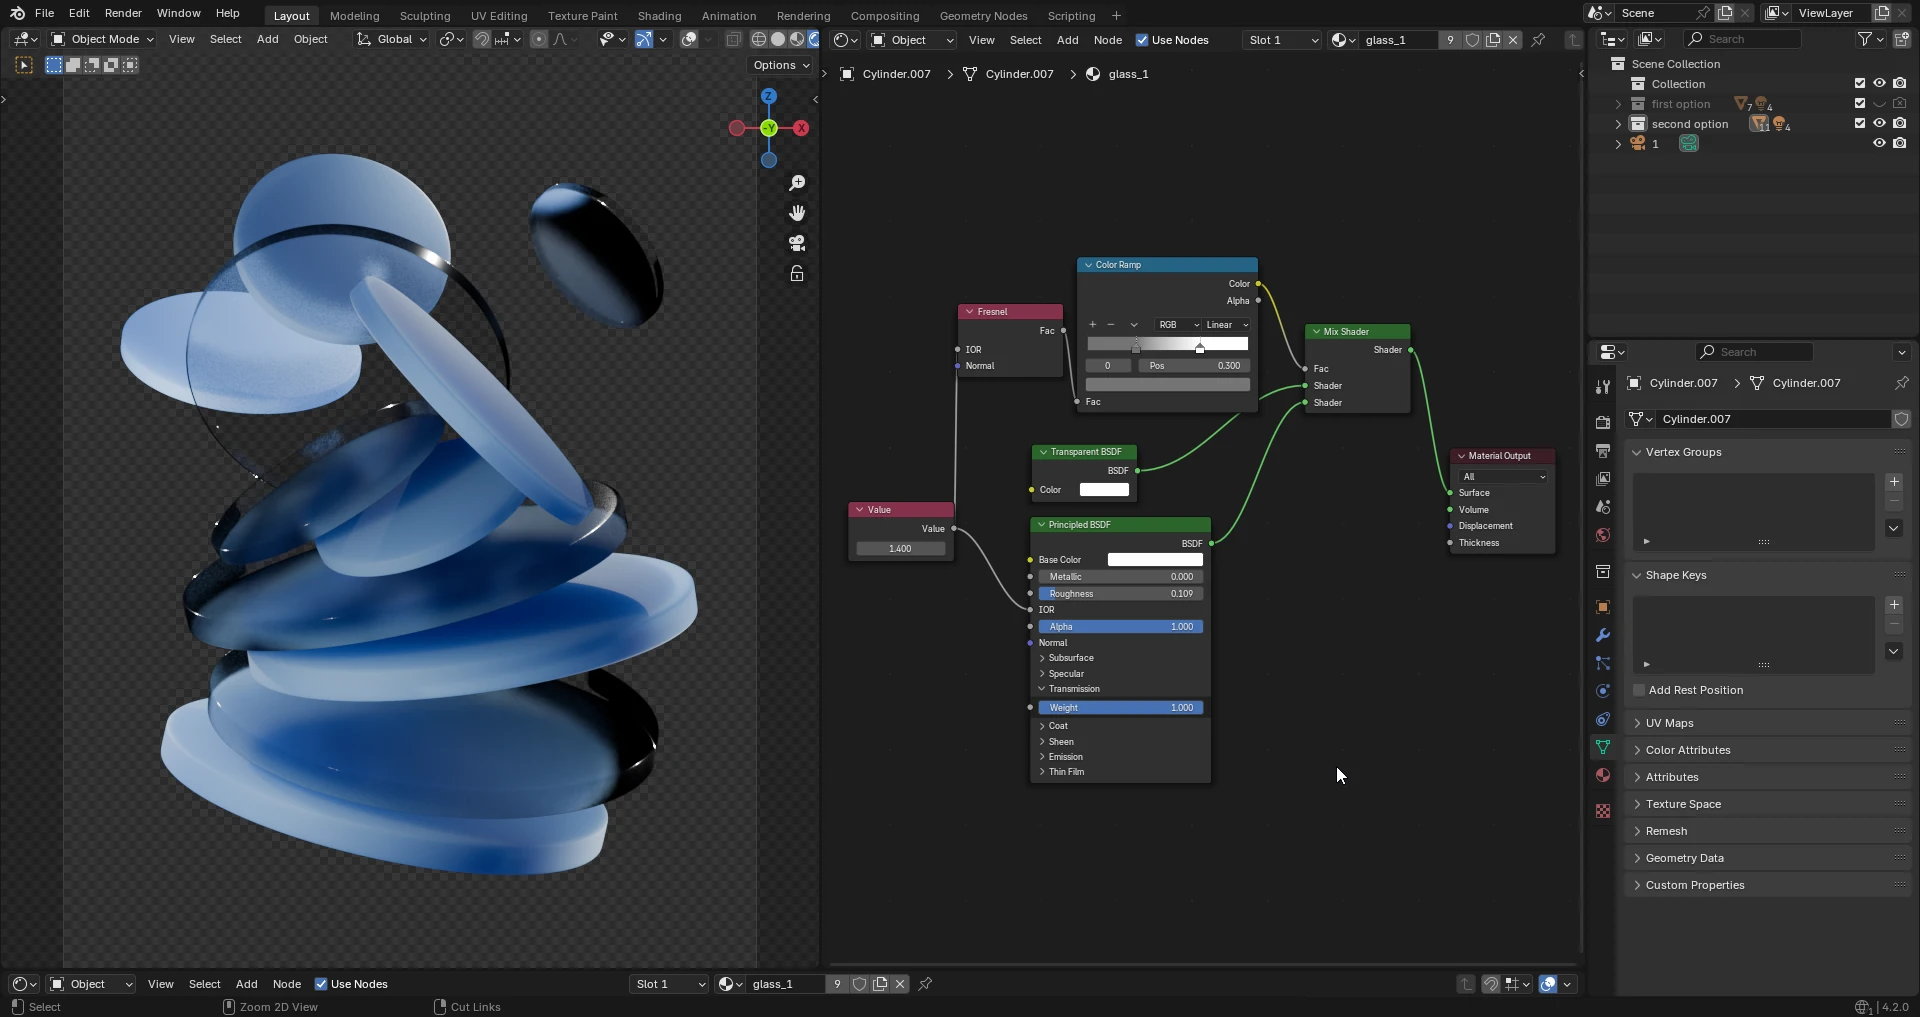Screen dimensions: 1920x1017
Task: Enable the Add Rest Position checkbox
Action: 1639,690
